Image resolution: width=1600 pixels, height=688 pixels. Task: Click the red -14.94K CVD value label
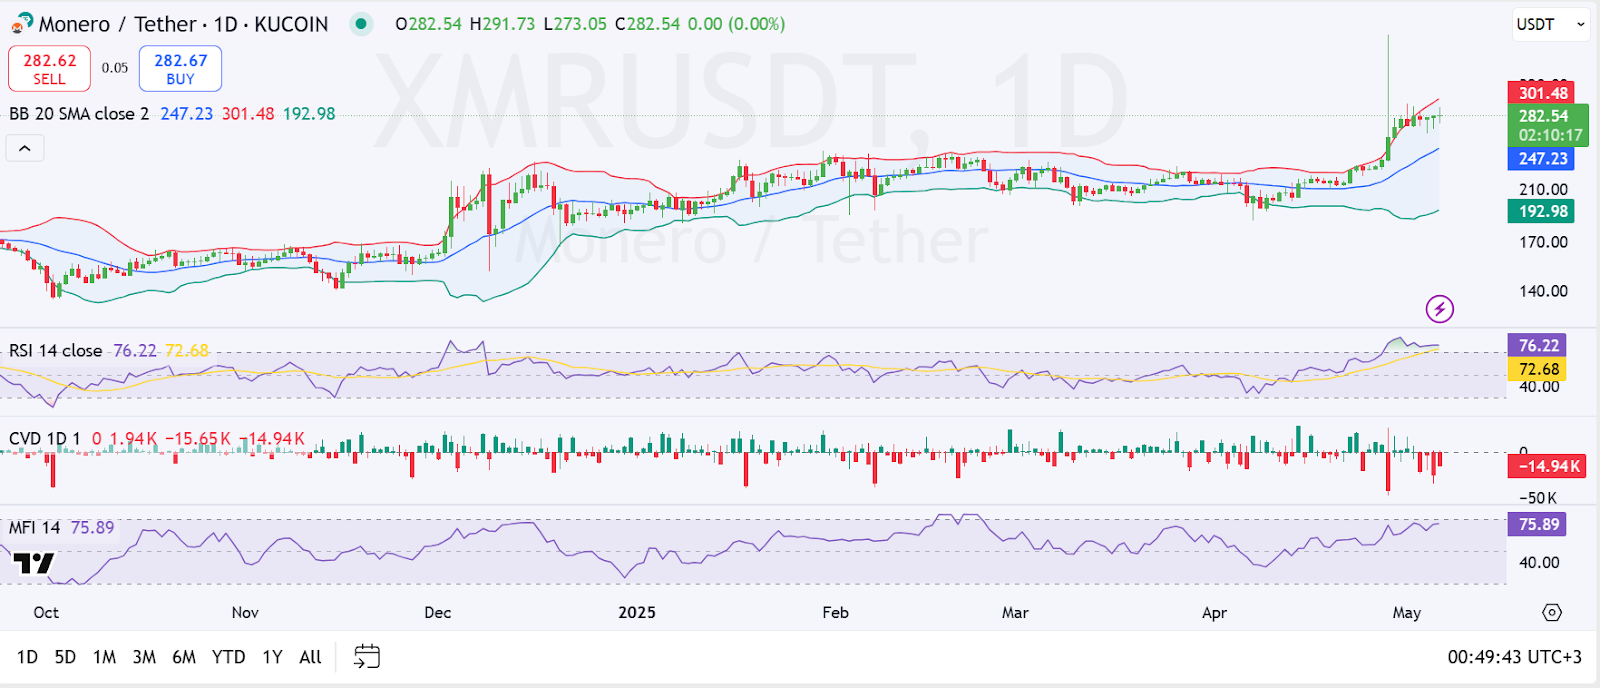1547,466
